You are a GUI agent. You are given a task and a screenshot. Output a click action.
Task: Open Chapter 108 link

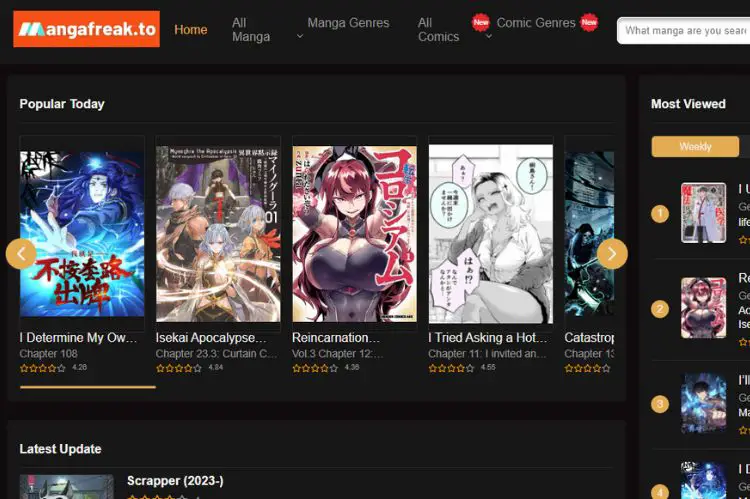click(x=48, y=354)
